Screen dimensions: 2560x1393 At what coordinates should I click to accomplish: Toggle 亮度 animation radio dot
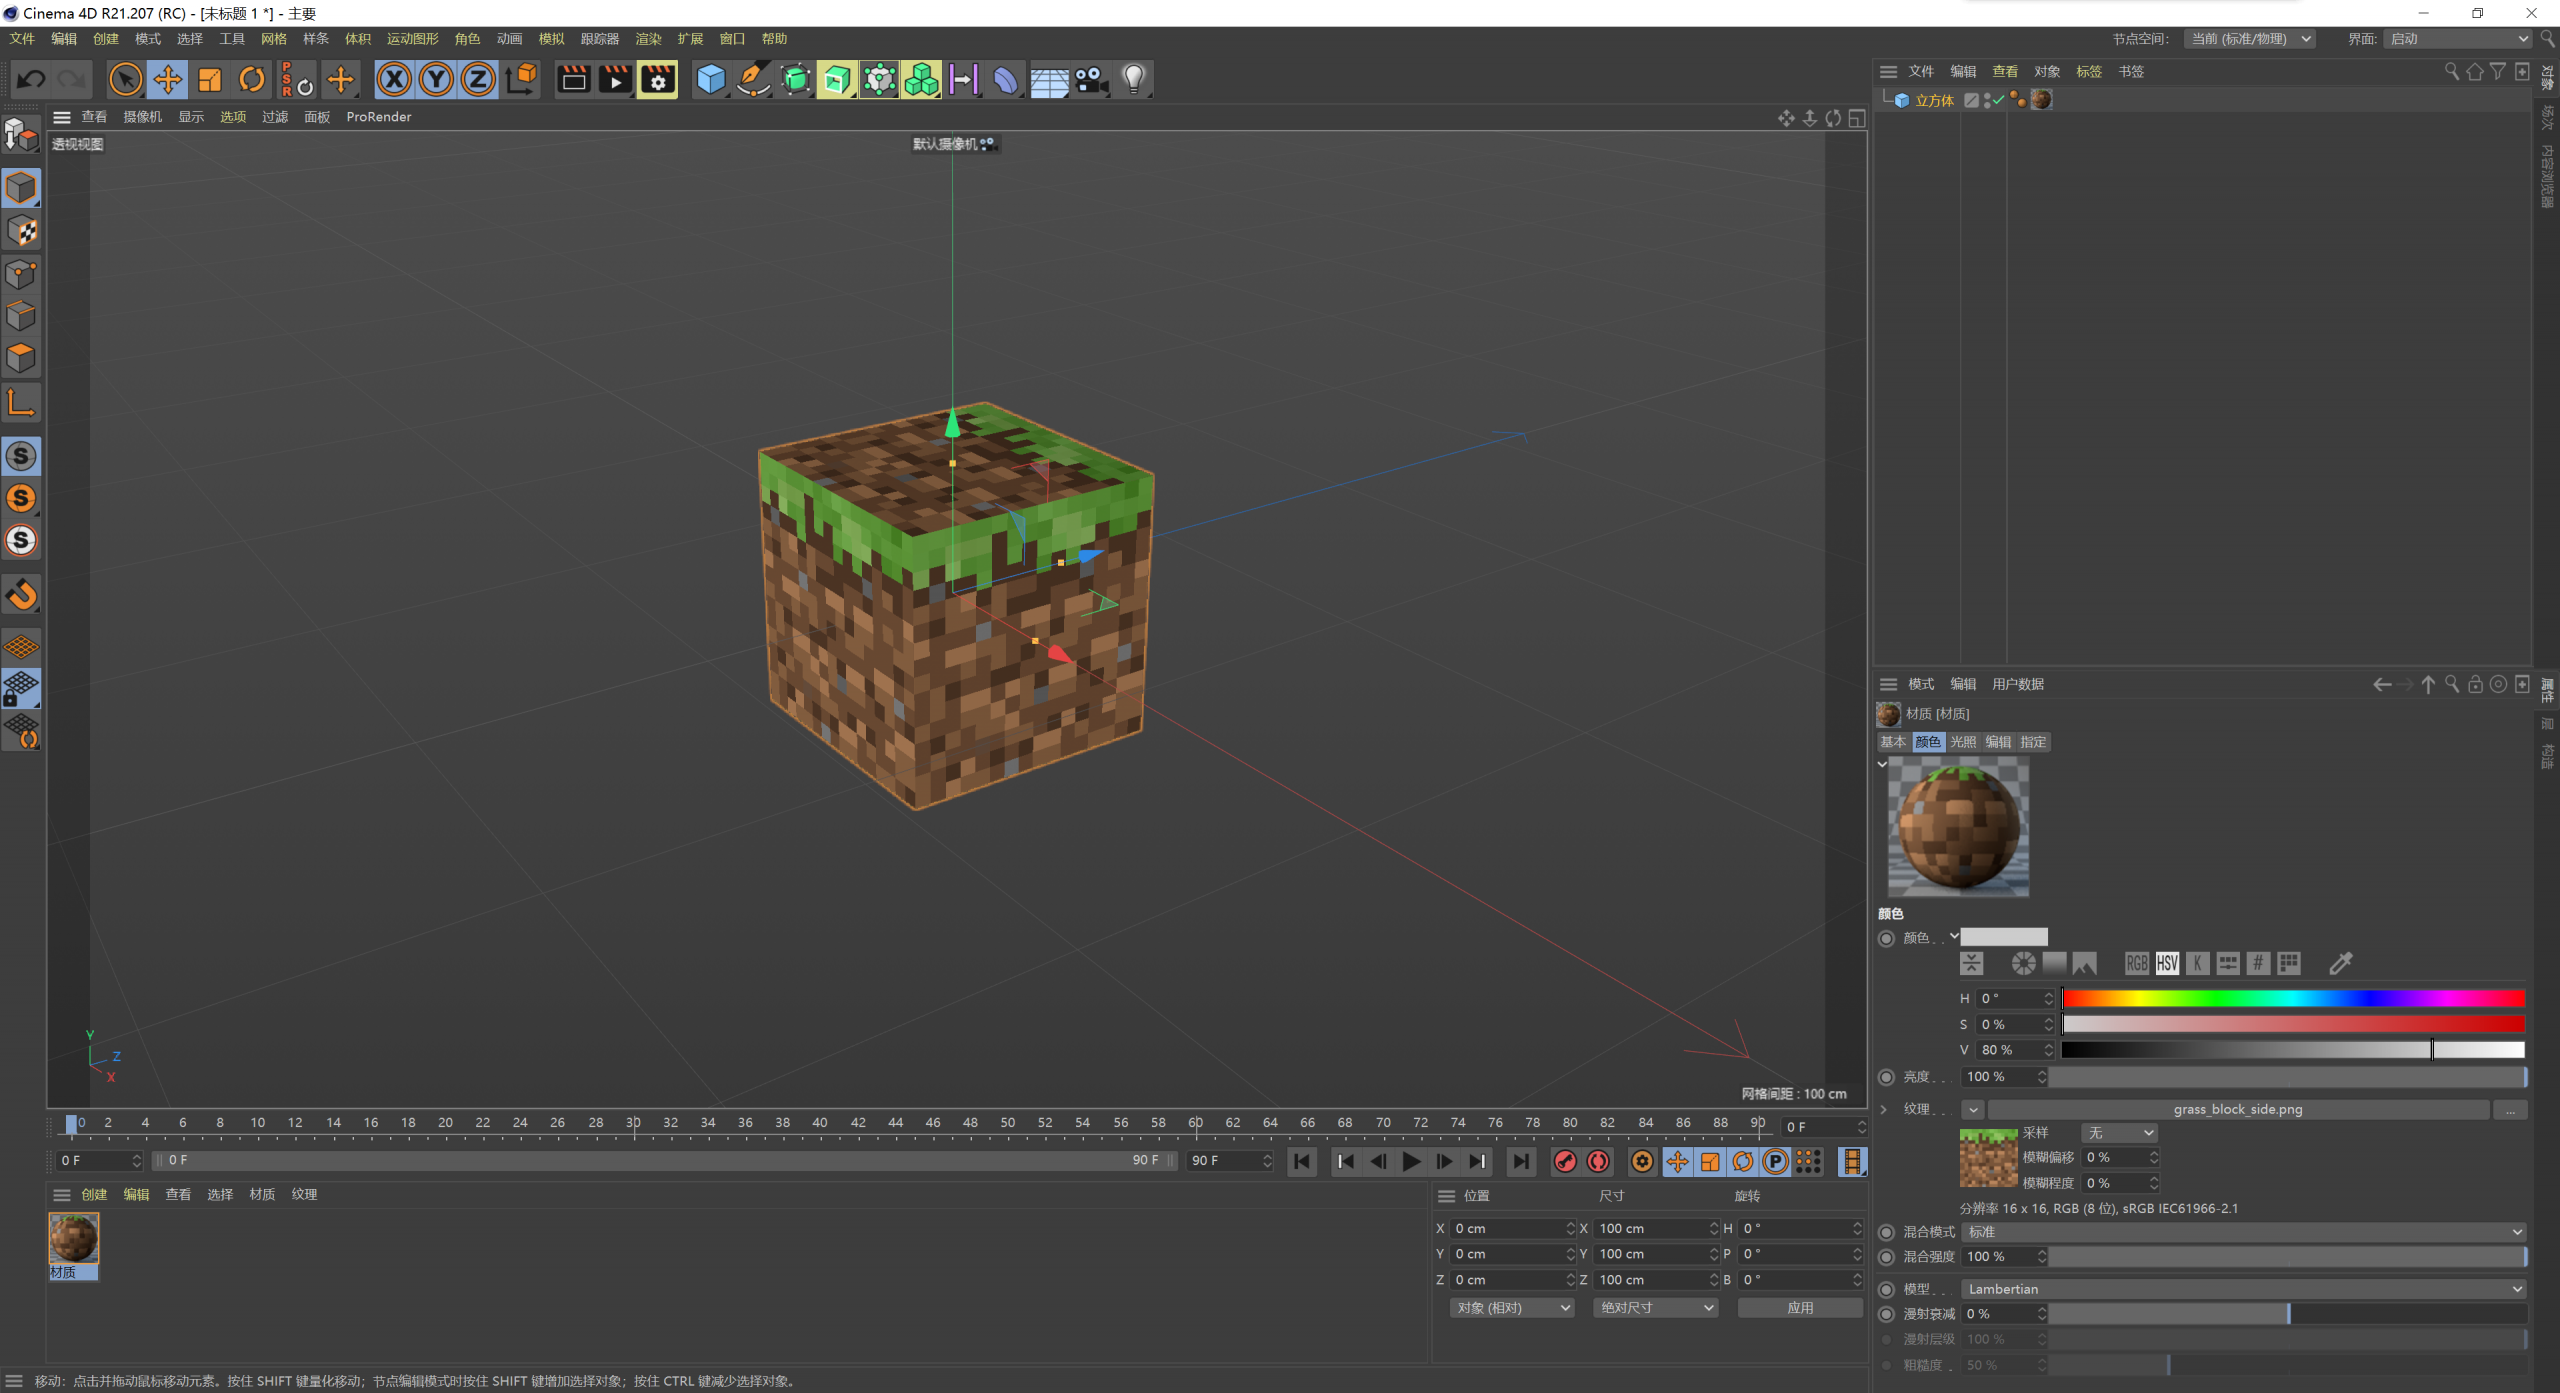coord(1886,1077)
